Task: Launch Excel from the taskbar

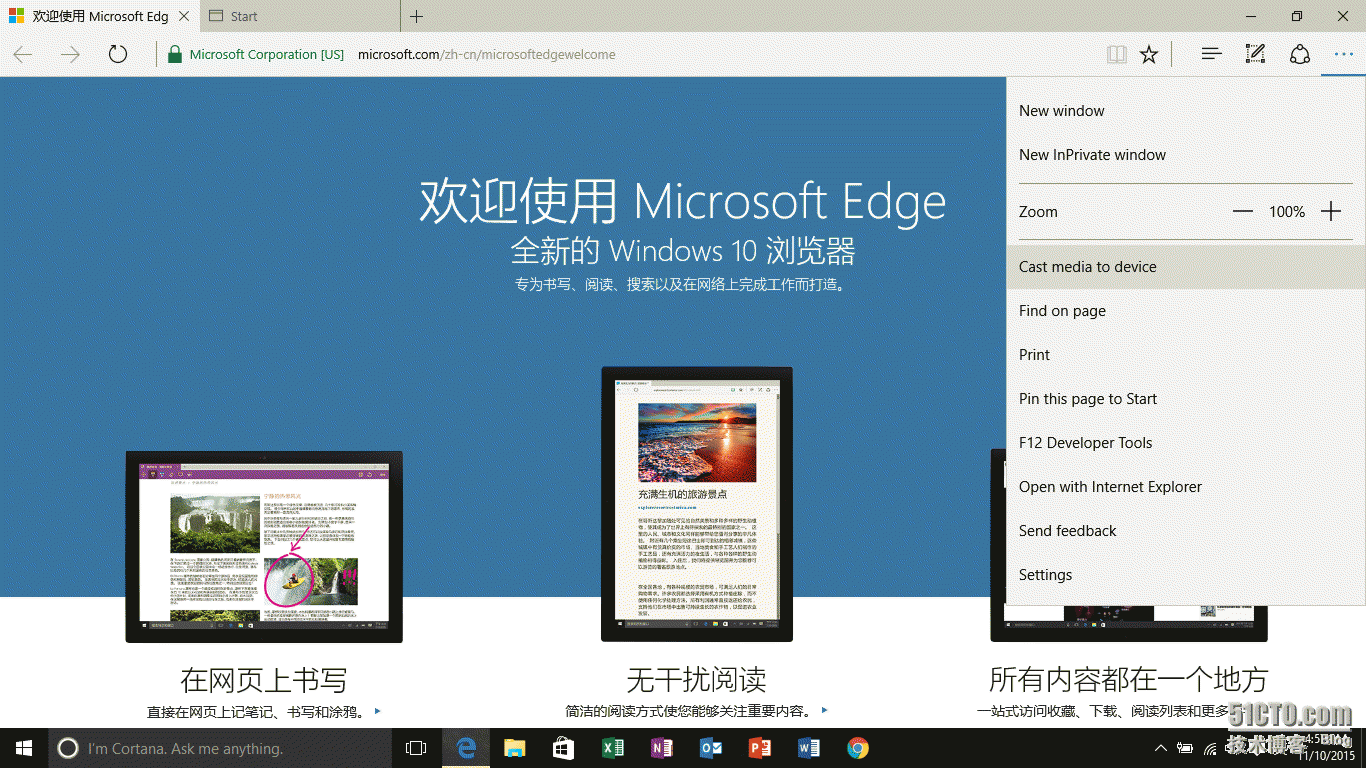Action: [x=613, y=748]
